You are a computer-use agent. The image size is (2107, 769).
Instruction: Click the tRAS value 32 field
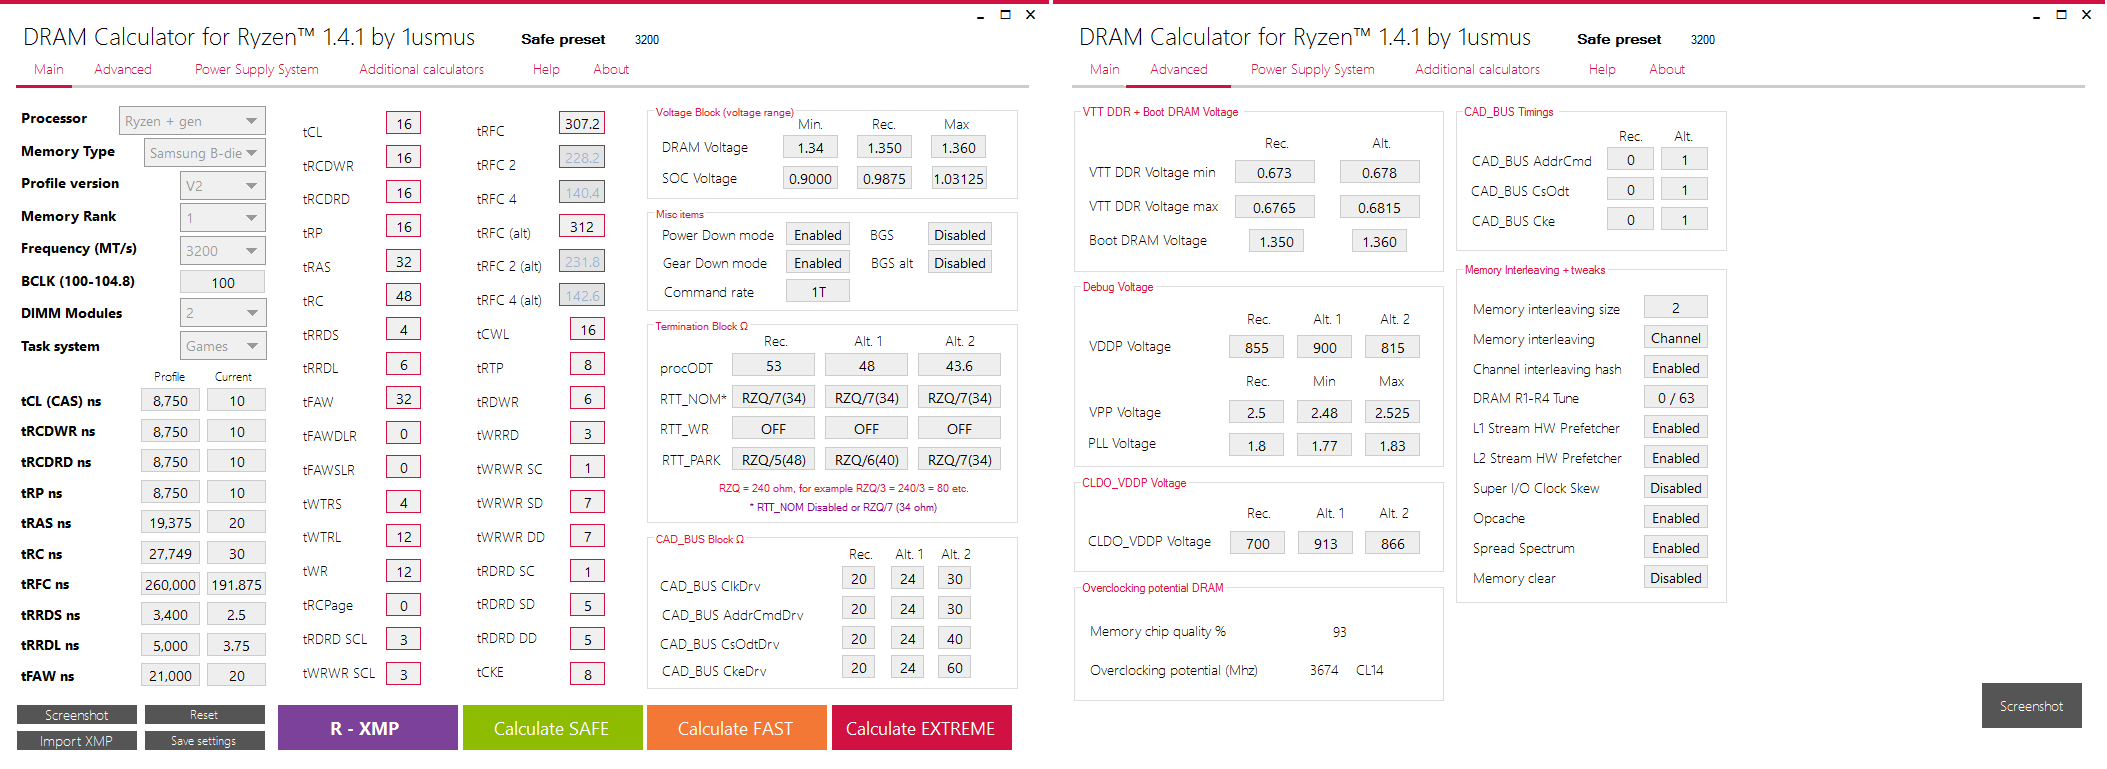pos(404,262)
